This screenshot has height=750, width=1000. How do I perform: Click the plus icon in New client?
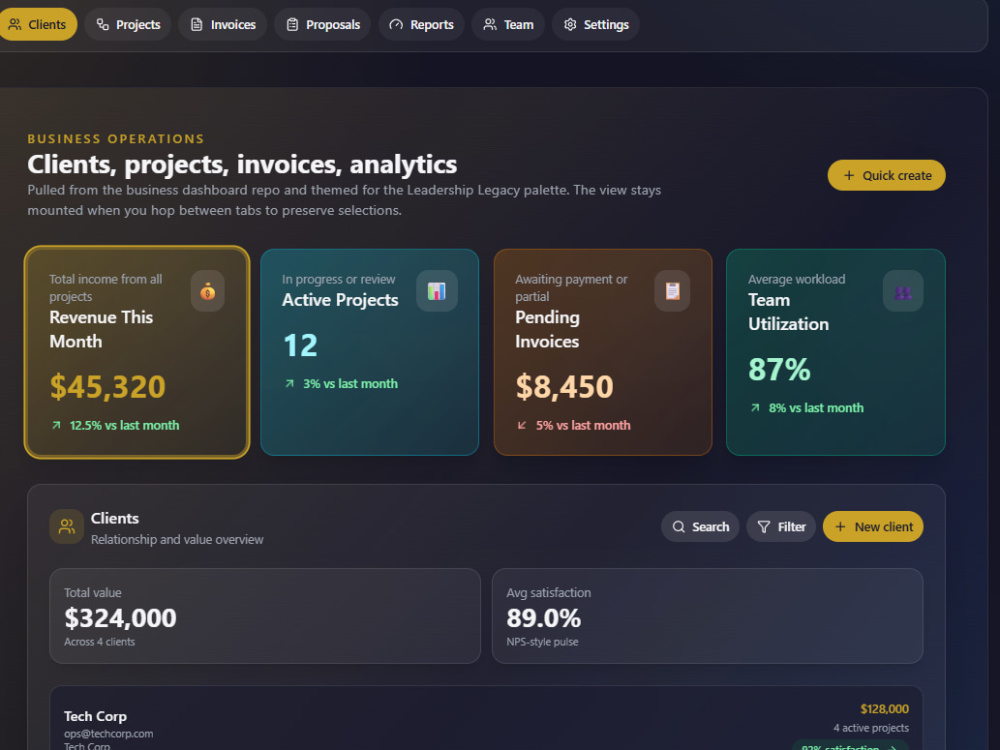[840, 527]
